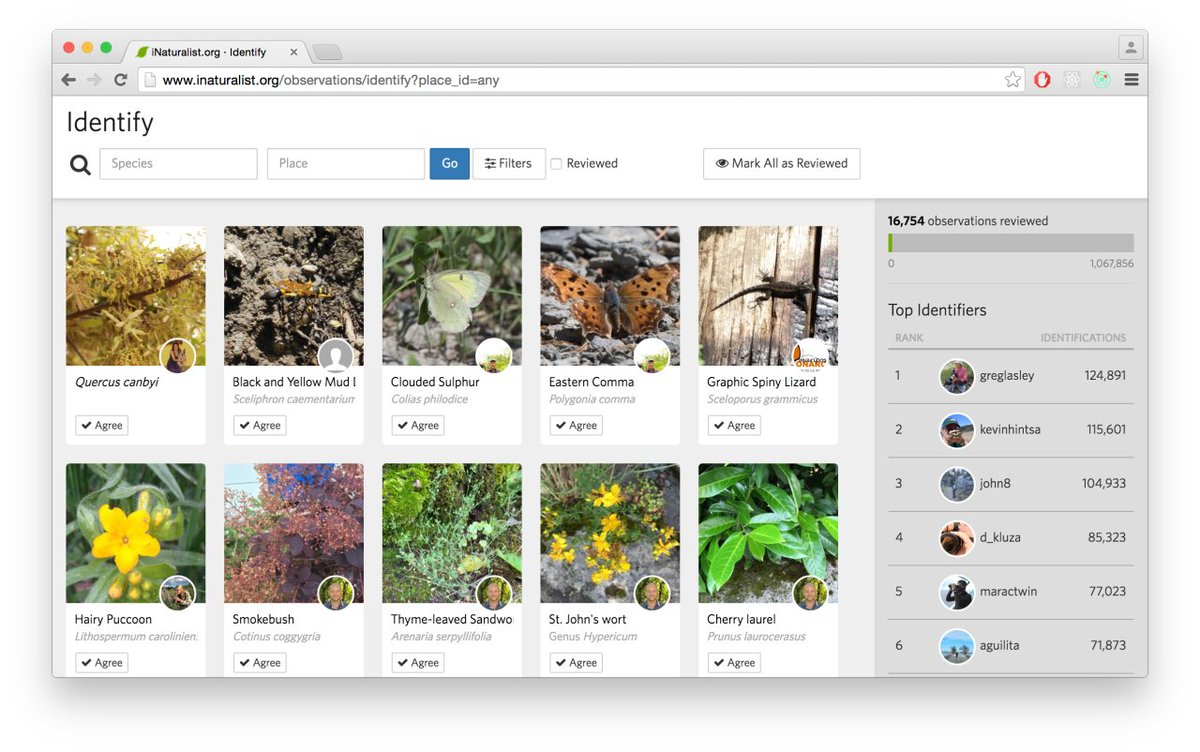Open the browser profile menu at top right
The width and height of the screenshot is (1200, 752).
(1130, 46)
